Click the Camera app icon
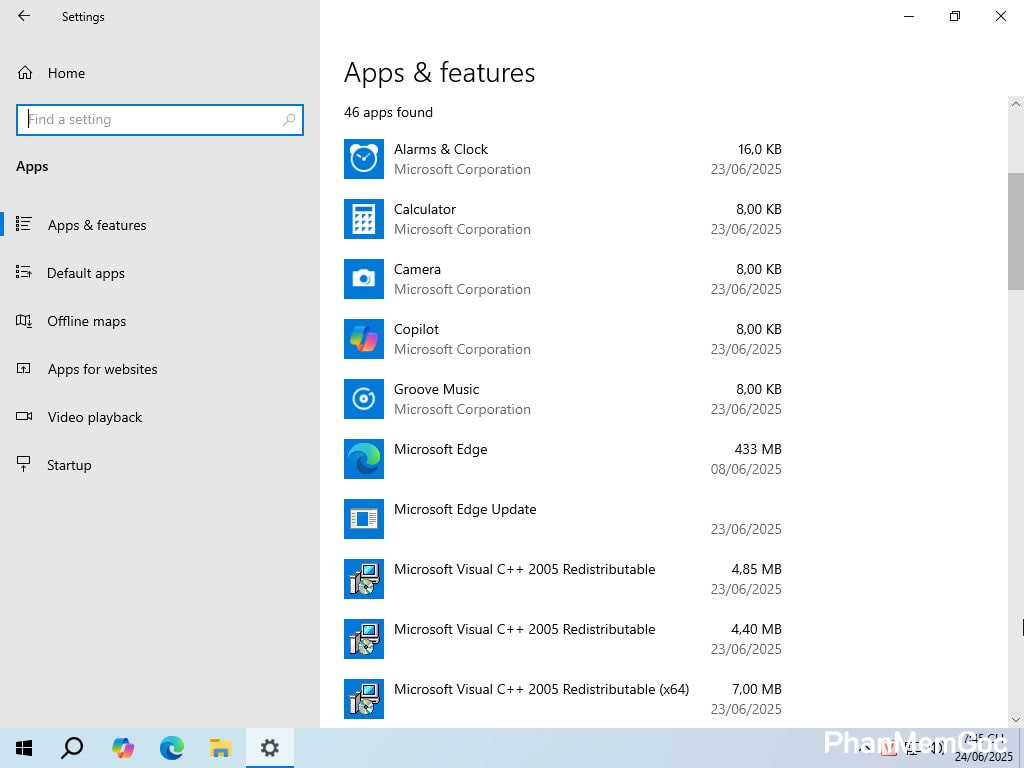1024x768 pixels. pyautogui.click(x=363, y=279)
